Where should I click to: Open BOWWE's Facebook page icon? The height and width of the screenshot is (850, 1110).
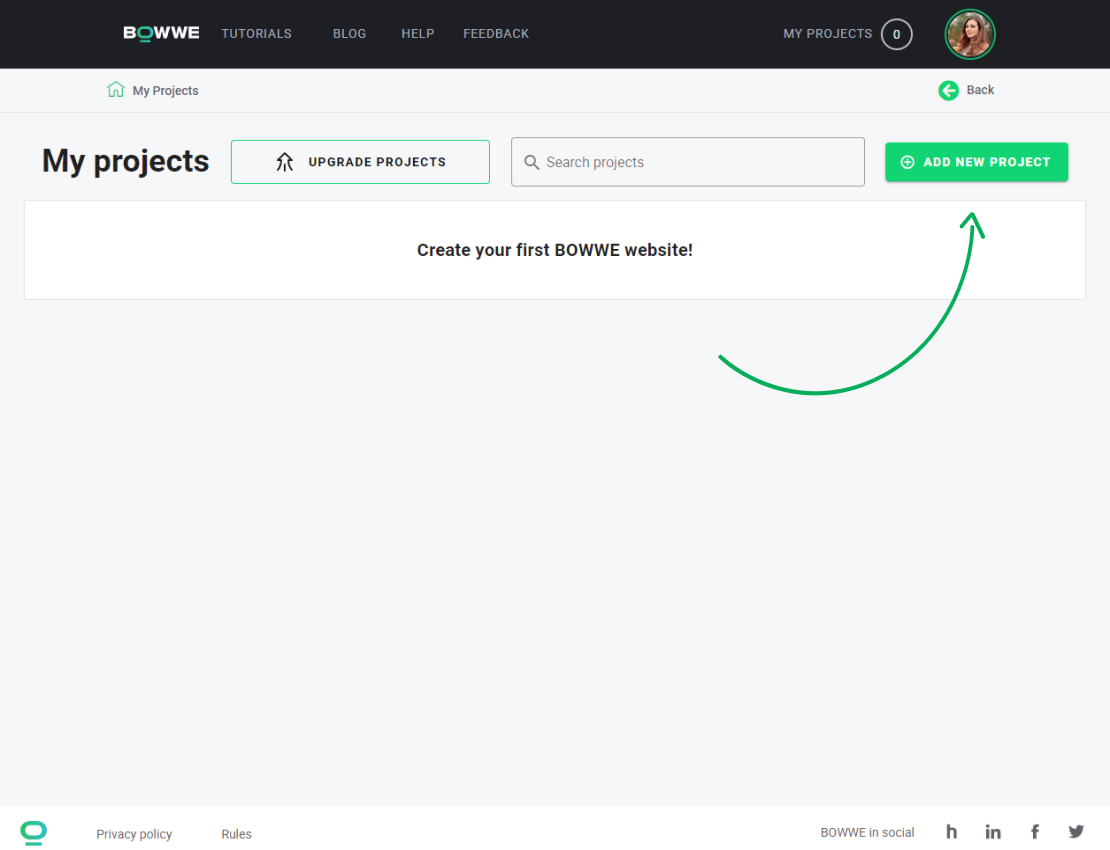point(1035,832)
